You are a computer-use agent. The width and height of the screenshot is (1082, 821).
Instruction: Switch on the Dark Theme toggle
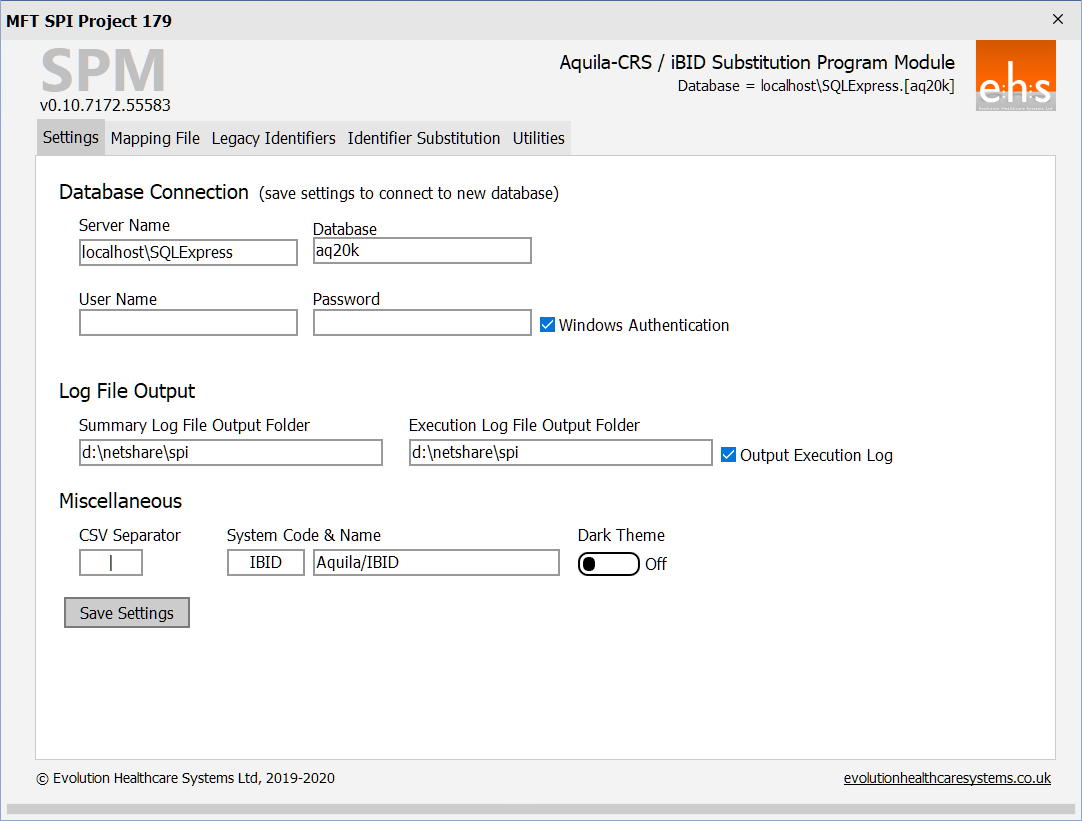(x=608, y=564)
